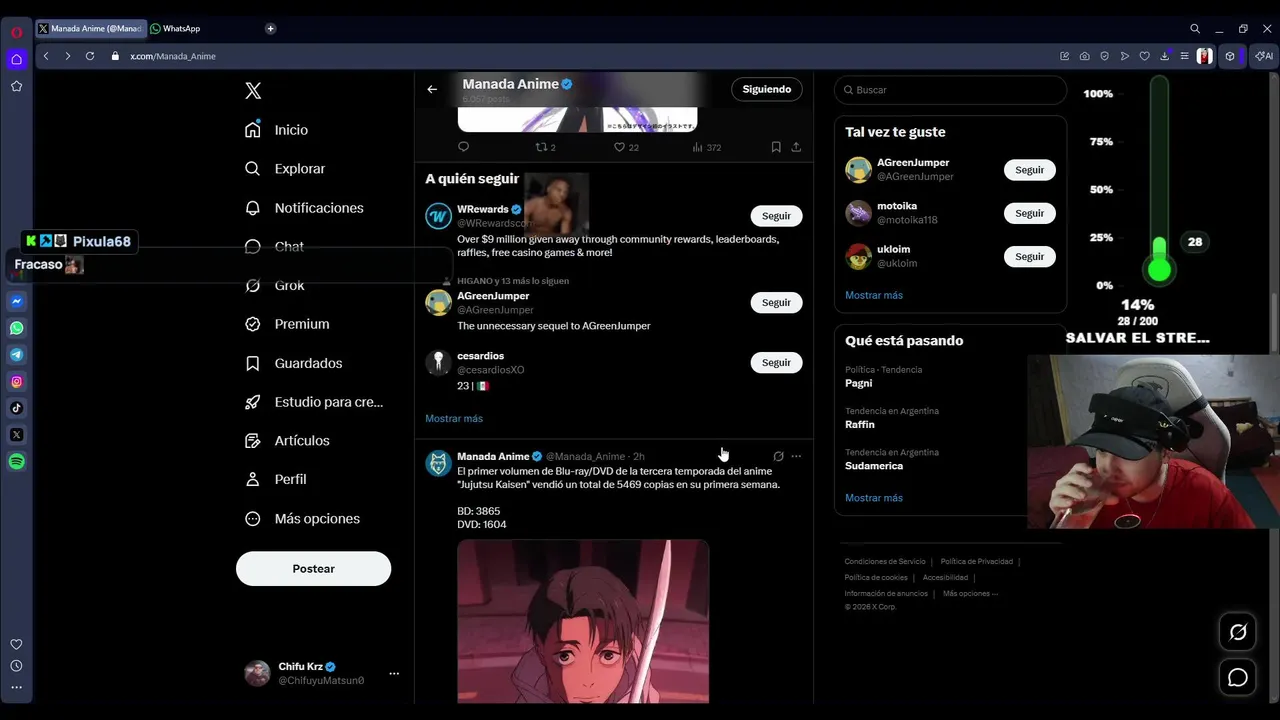Open Premium in X menu
Viewport: 1280px width, 720px height.
click(287, 324)
